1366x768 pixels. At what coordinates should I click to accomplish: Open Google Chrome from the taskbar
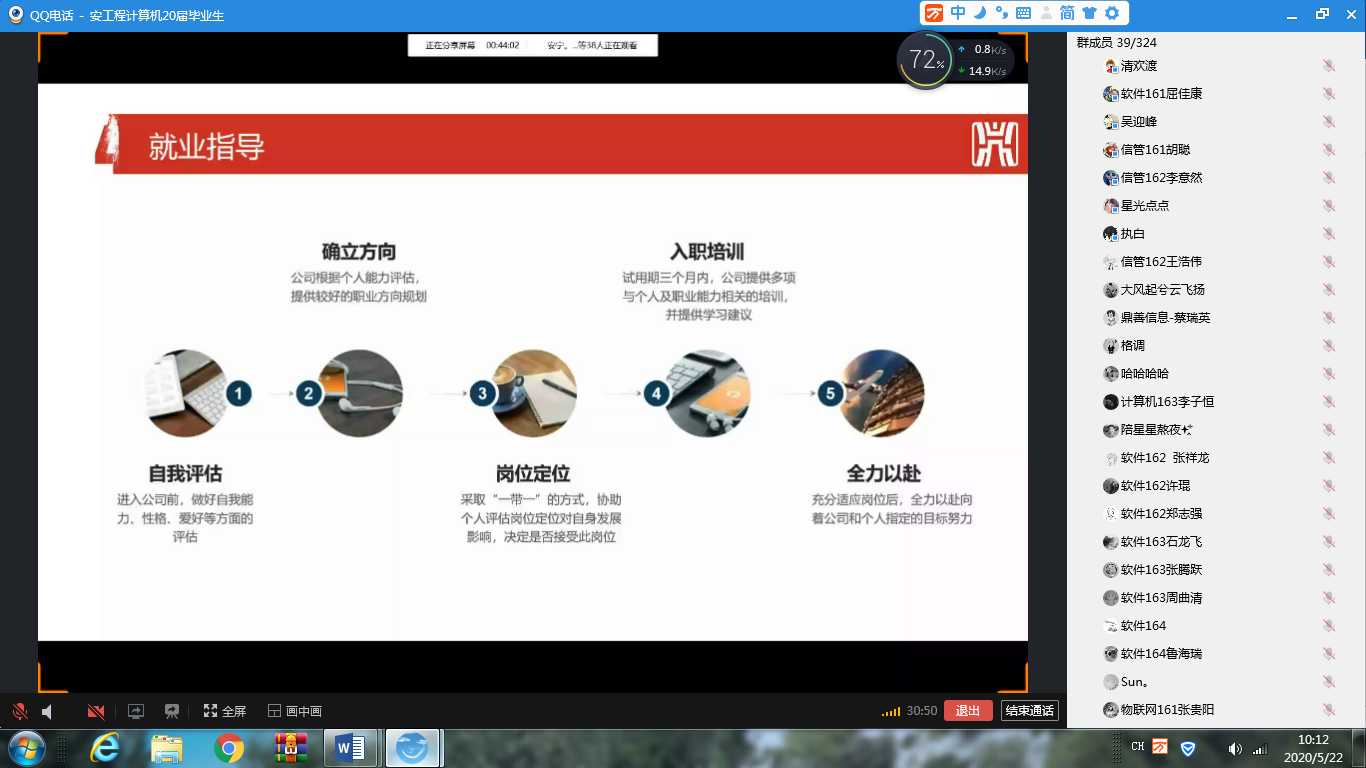coord(229,748)
